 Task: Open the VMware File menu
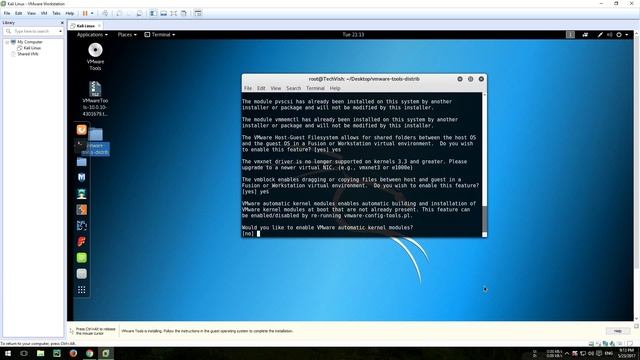7,13
